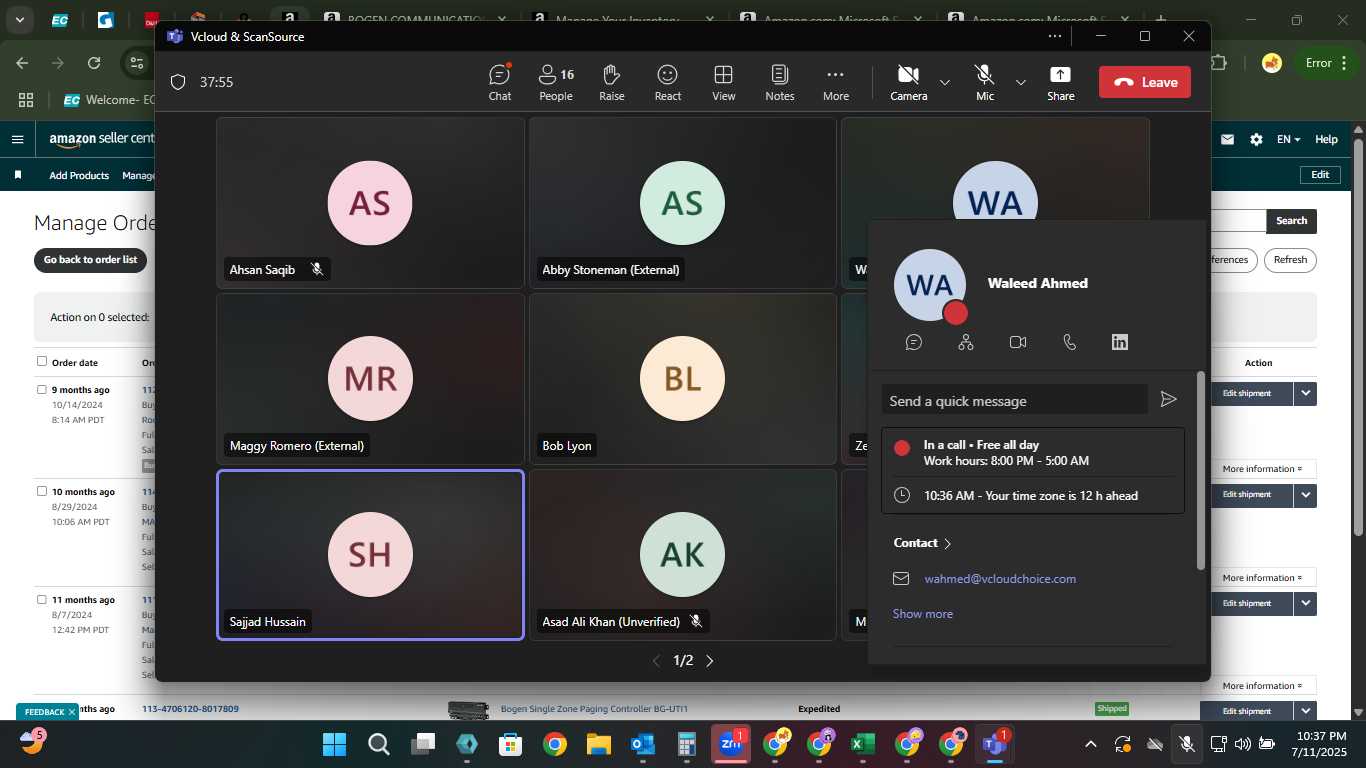Click Show more in contact card

(x=923, y=614)
